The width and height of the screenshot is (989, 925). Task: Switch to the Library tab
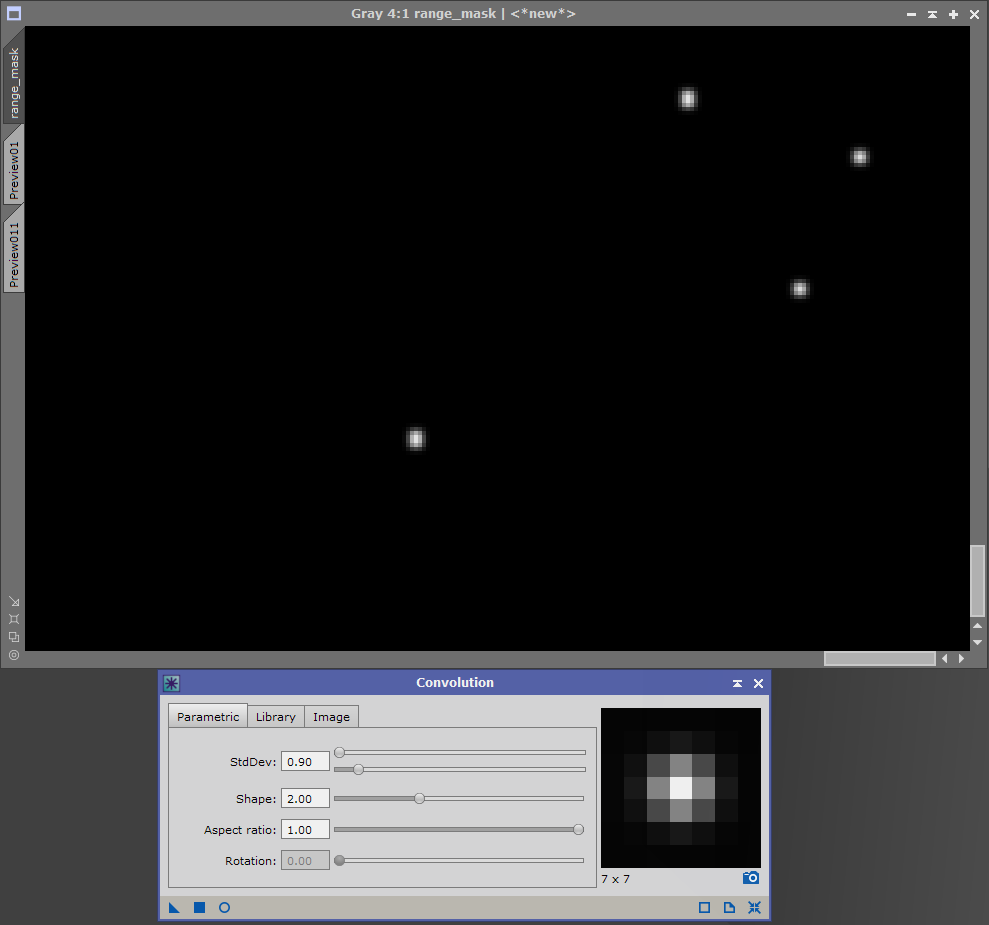276,717
